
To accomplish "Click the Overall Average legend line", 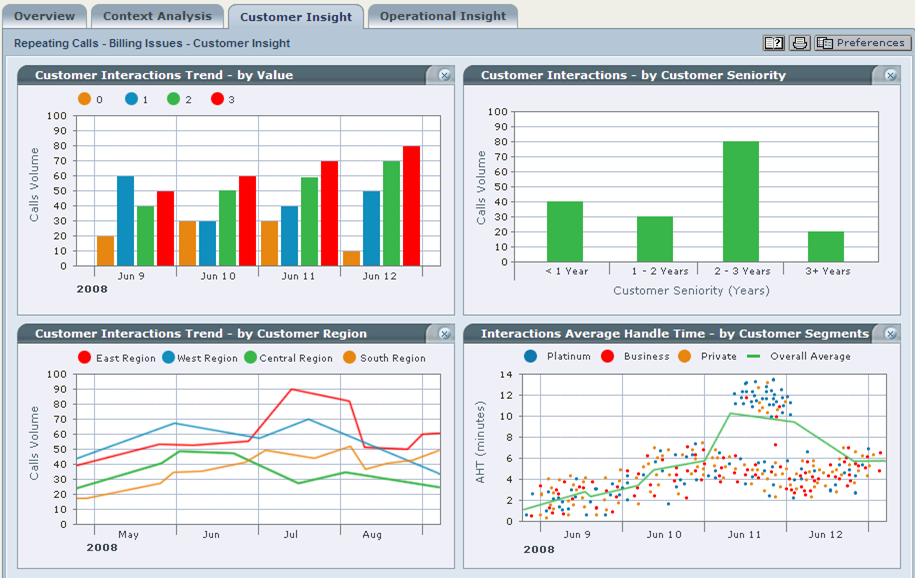I will point(753,356).
